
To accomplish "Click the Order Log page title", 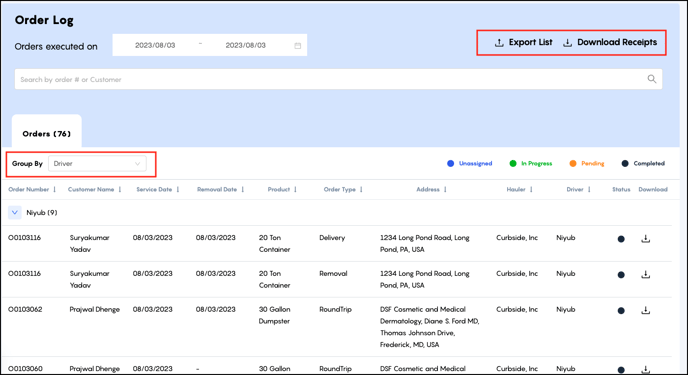I will pos(44,20).
